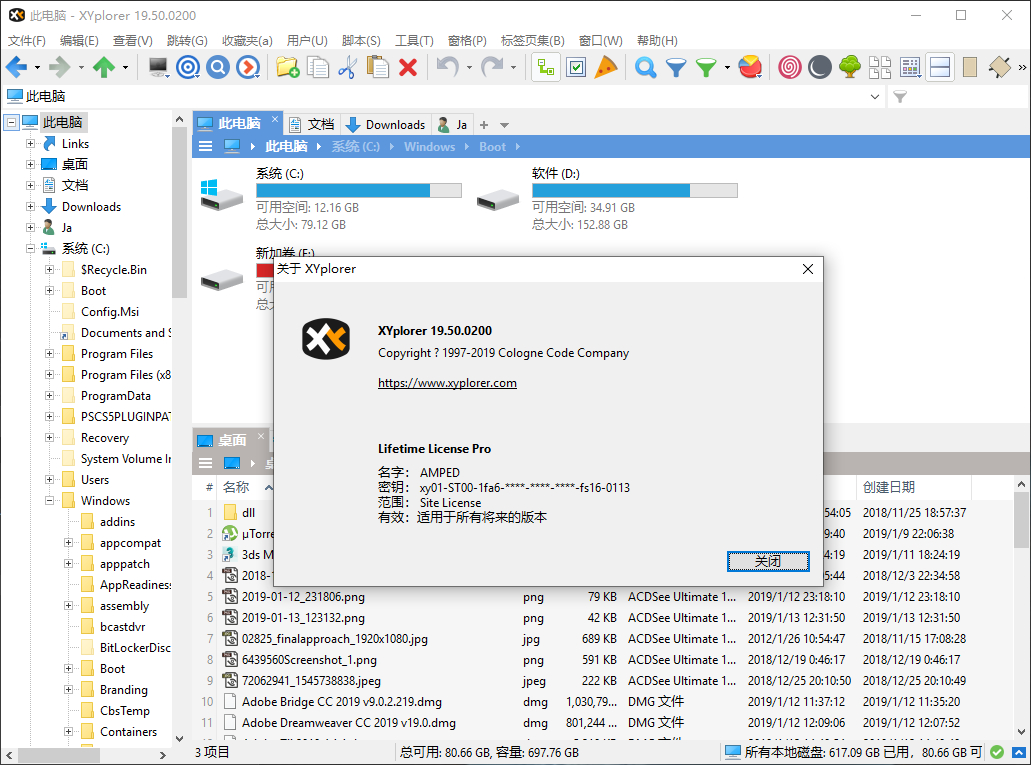Open the 工具(T) menu
This screenshot has width=1031, height=765.
click(x=414, y=41)
